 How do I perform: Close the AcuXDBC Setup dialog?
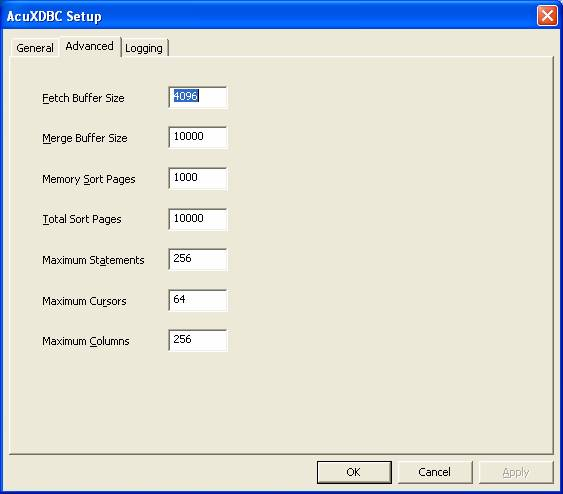tap(547, 16)
